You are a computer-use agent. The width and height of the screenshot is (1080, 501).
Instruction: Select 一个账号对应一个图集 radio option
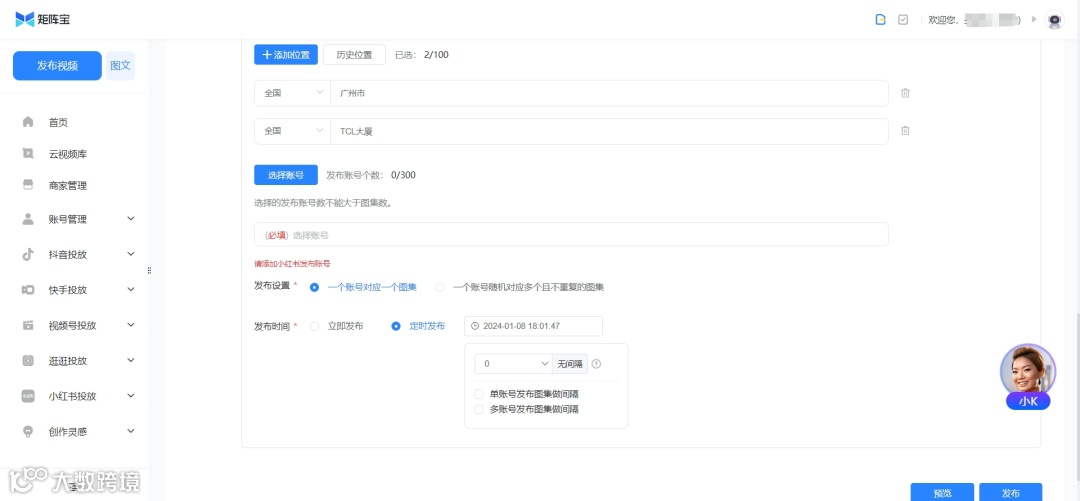[314, 287]
